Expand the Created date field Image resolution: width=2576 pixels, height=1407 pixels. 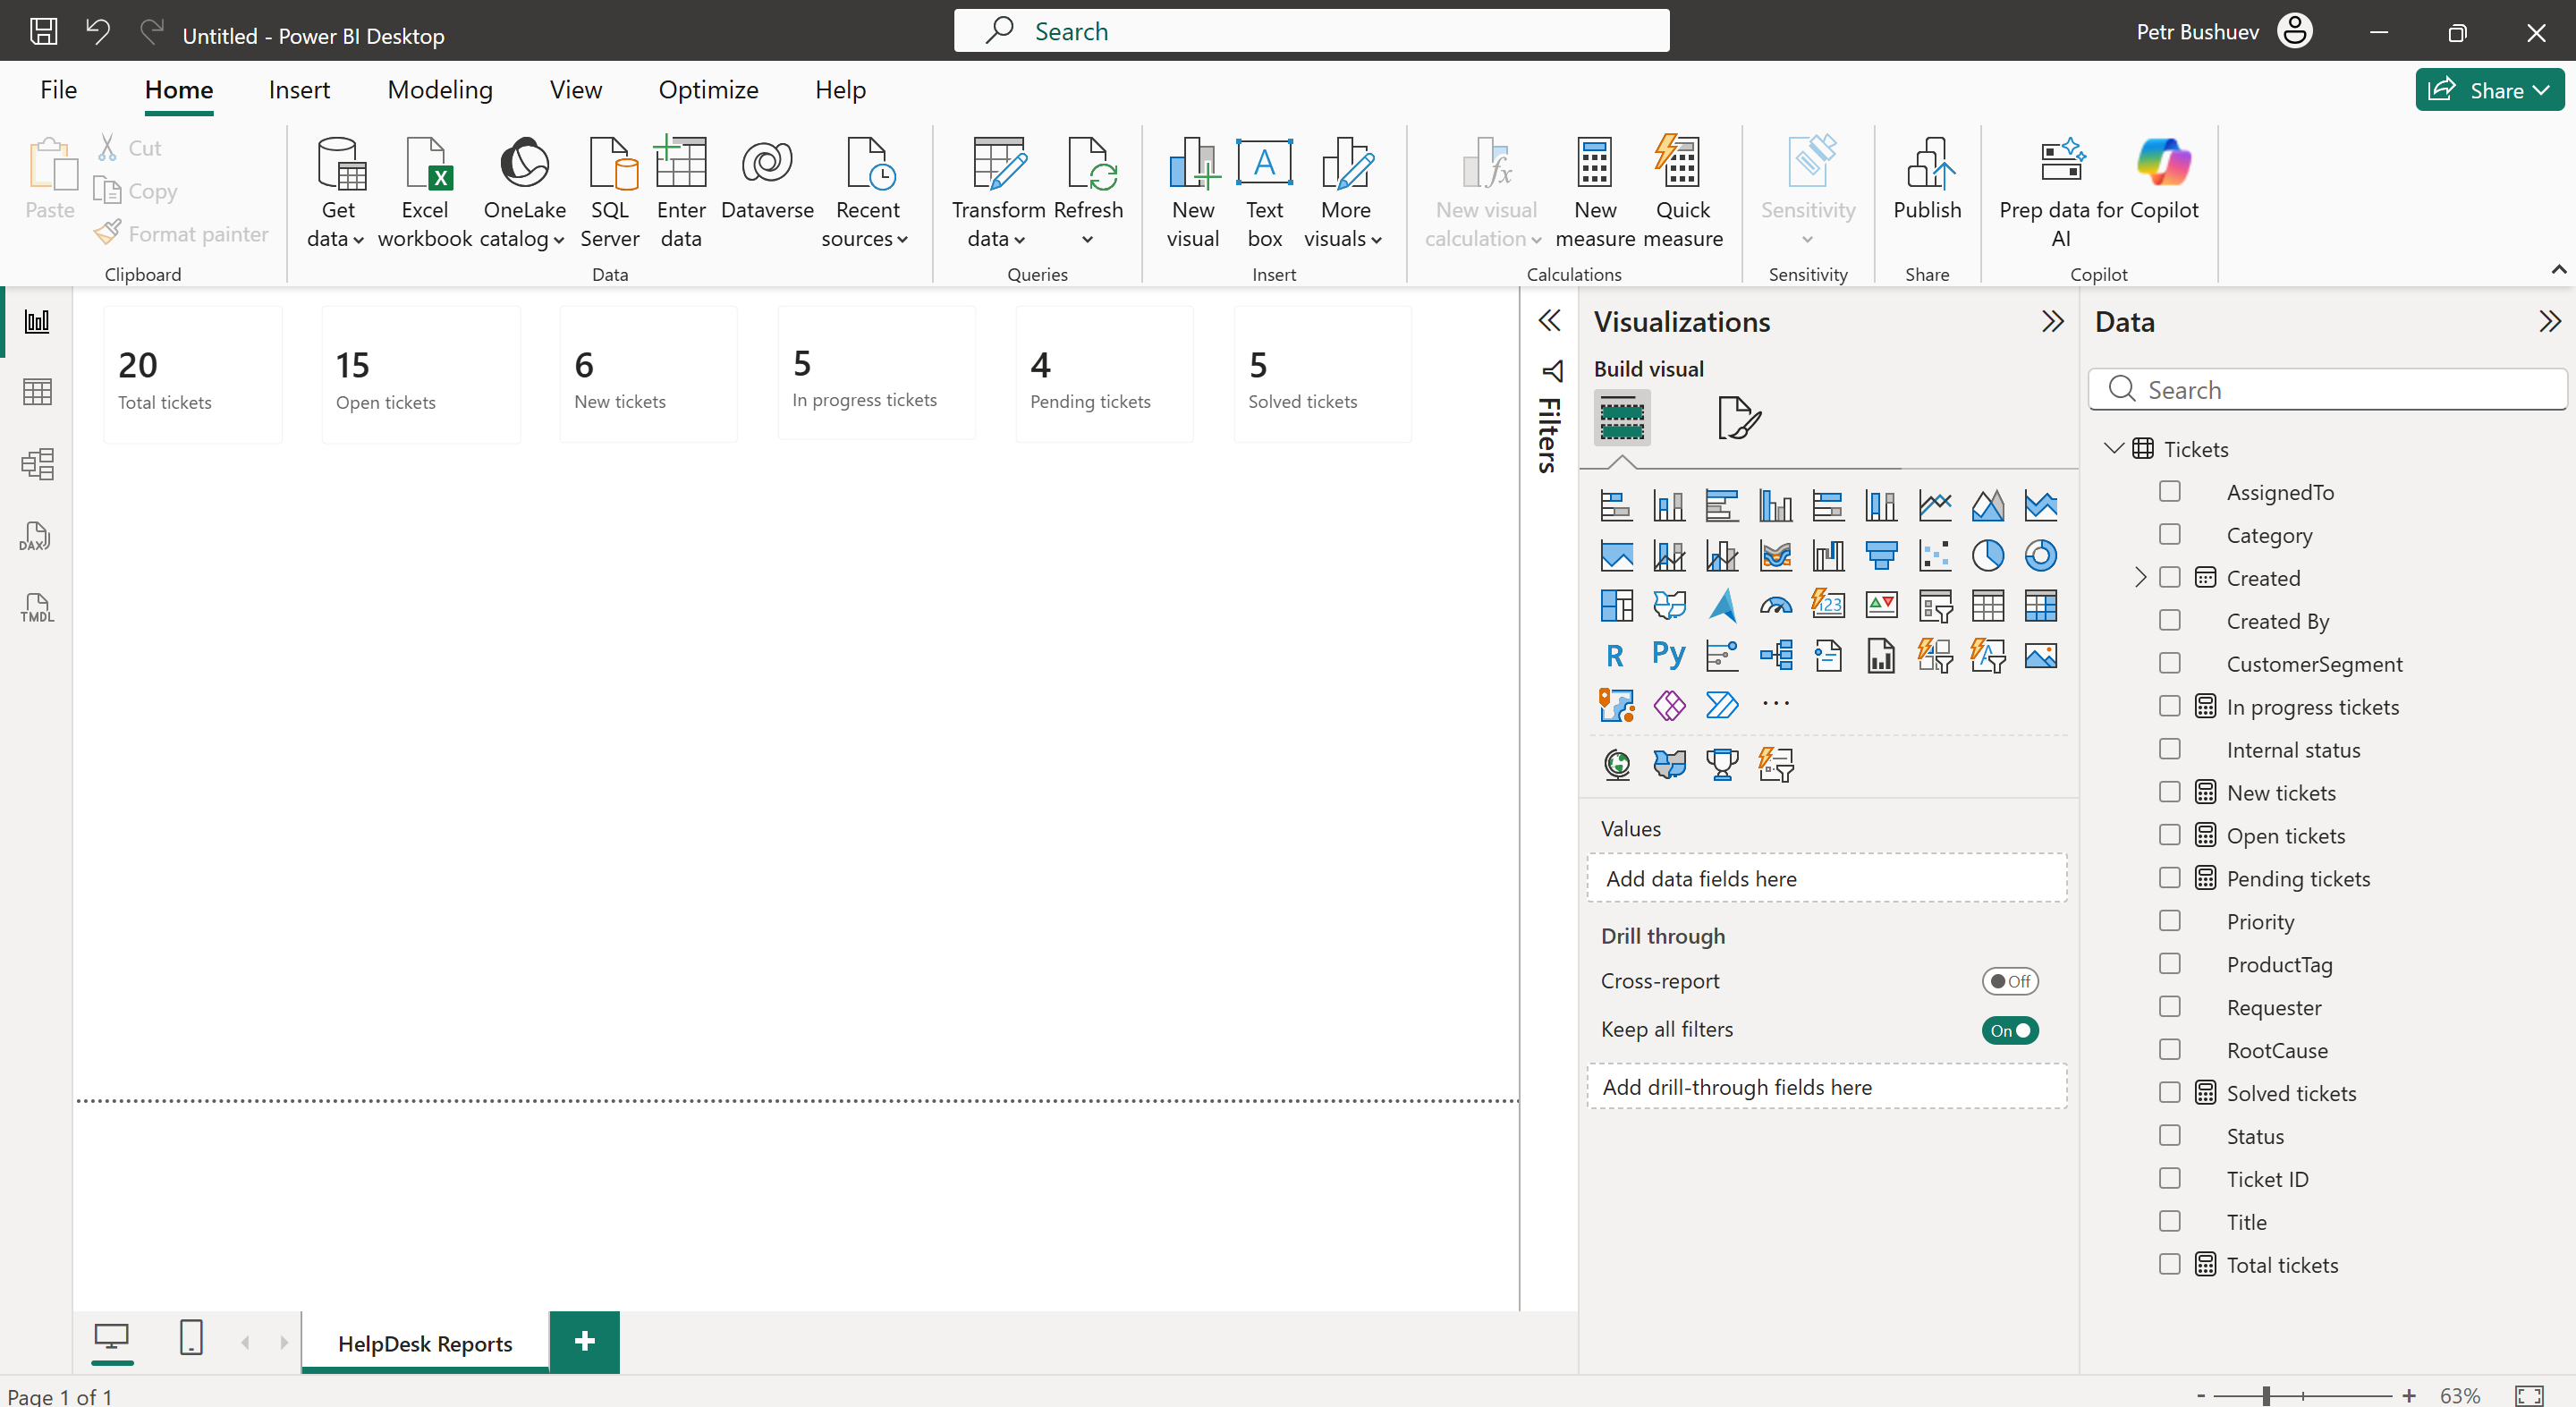[x=2140, y=577]
